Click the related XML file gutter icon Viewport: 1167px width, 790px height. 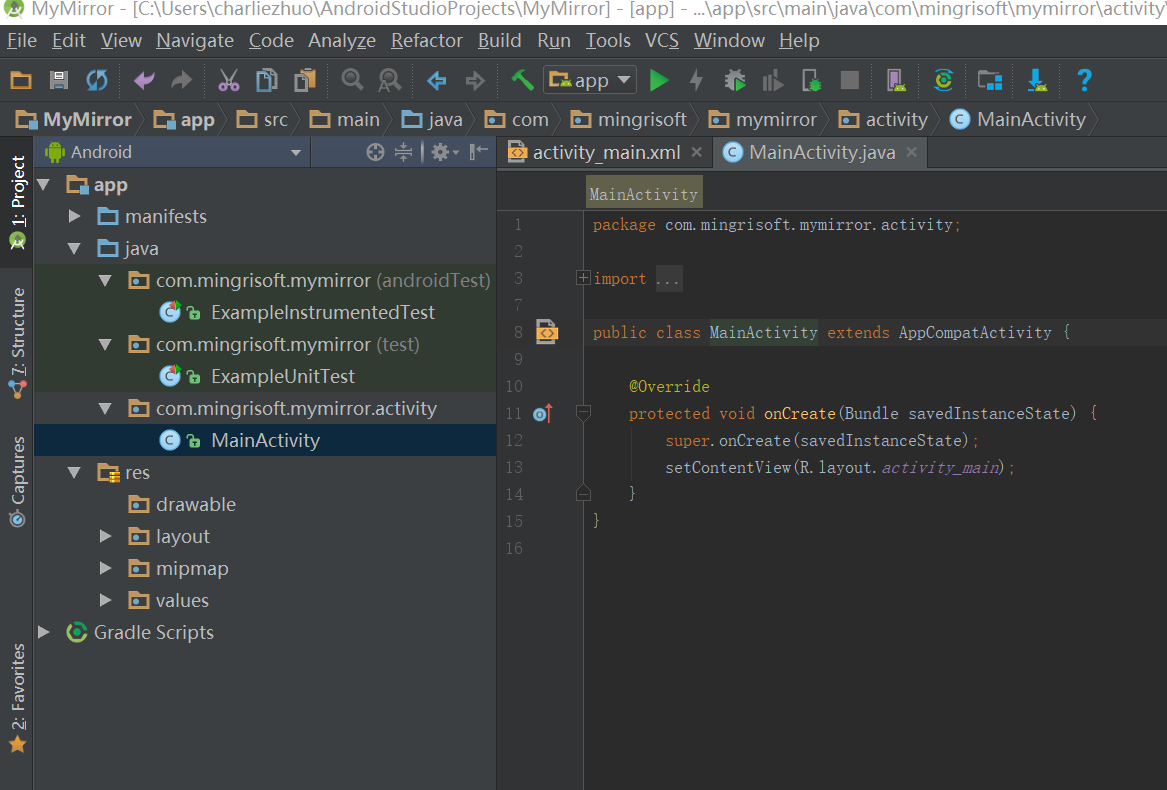(x=547, y=332)
